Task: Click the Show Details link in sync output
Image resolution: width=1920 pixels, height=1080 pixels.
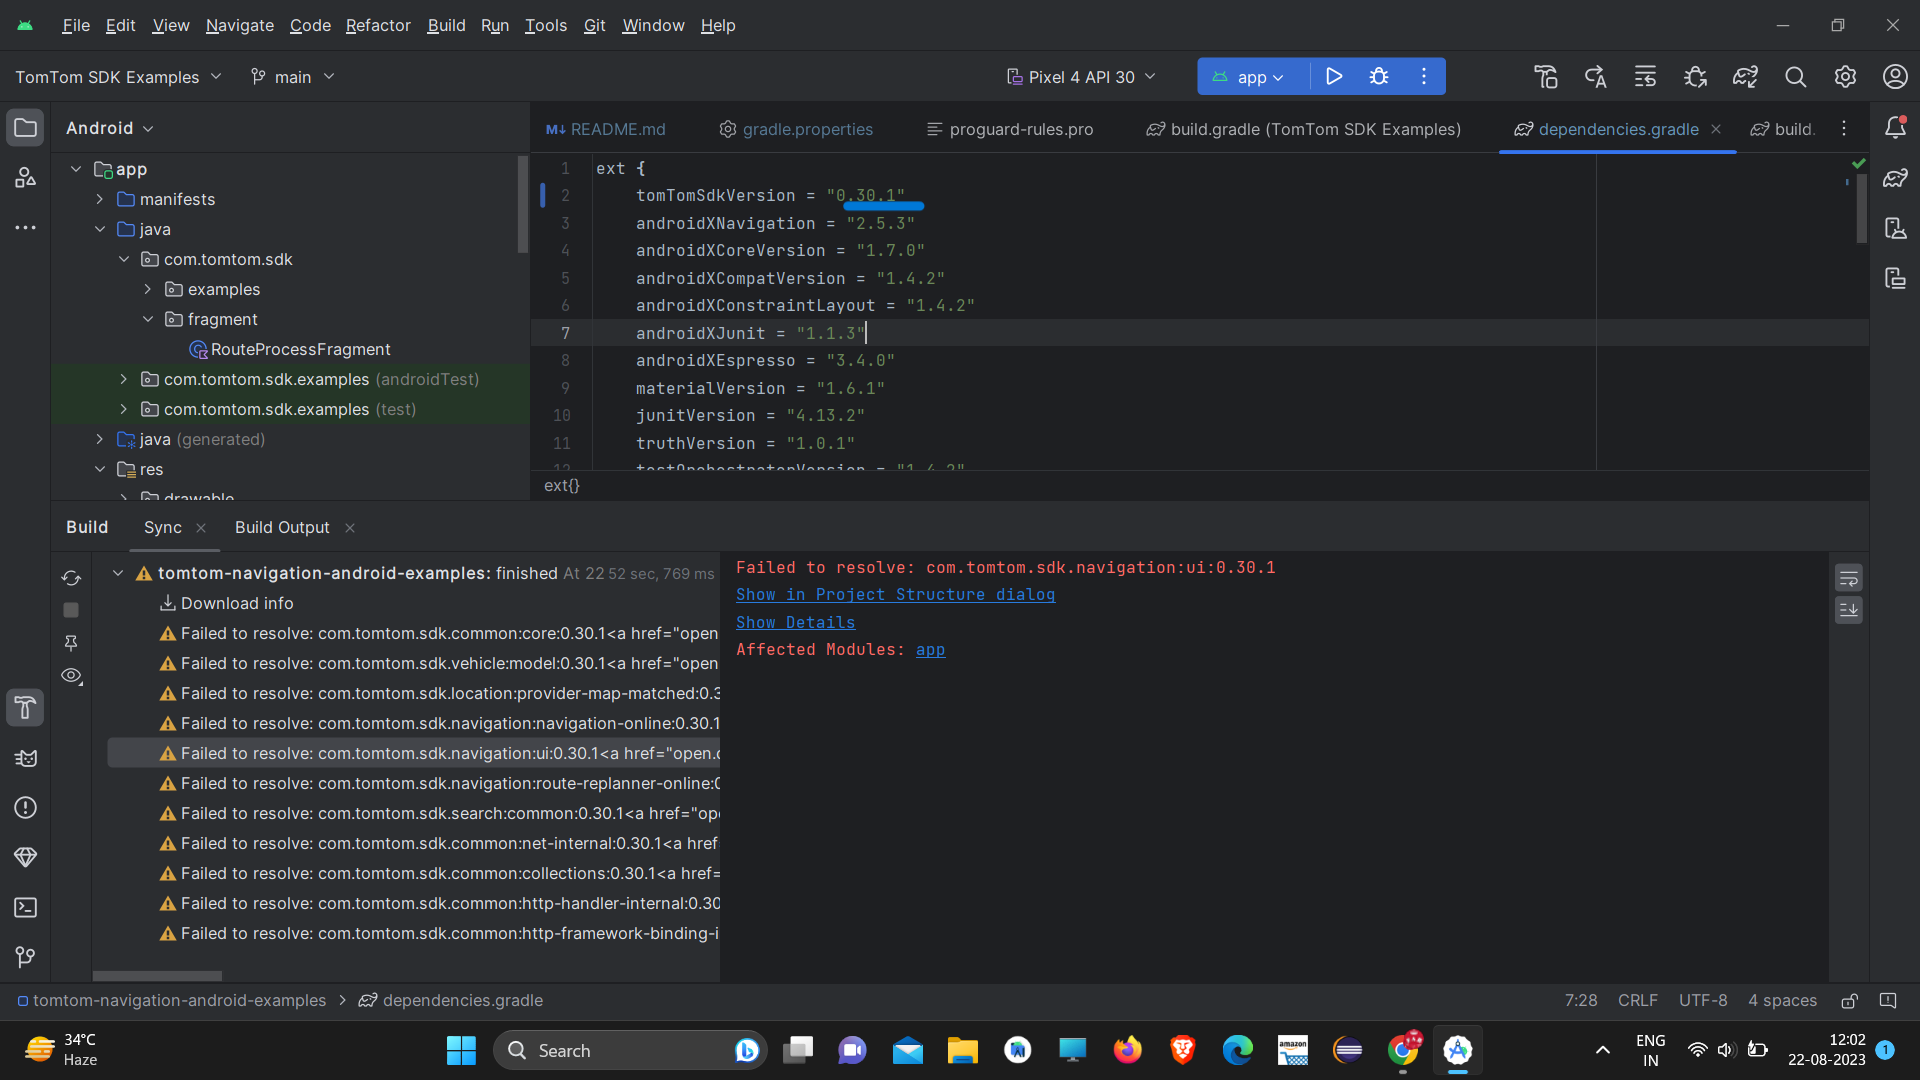Action: pos(795,622)
